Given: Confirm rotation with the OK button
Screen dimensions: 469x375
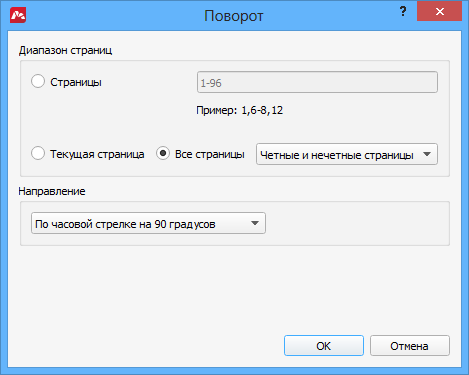Looking at the screenshot, I should 324,346.
